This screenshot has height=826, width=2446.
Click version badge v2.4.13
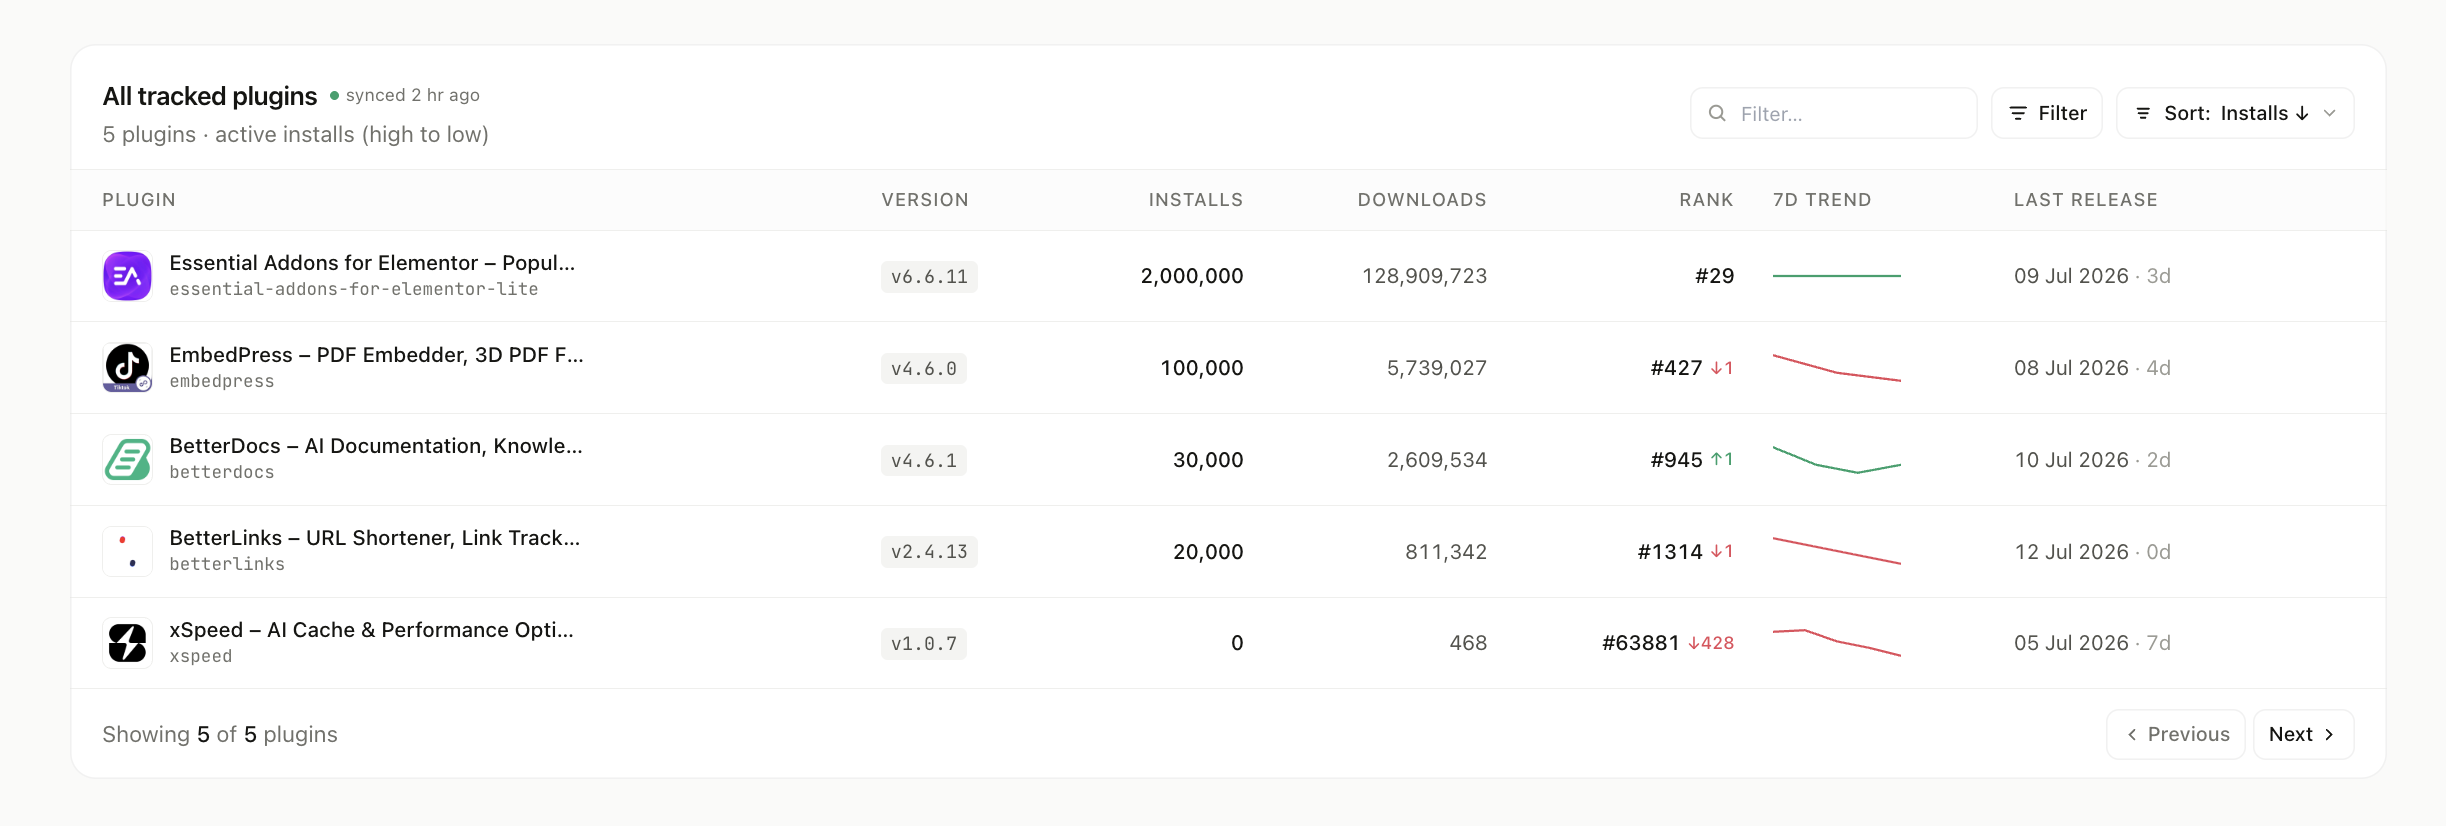pos(929,552)
